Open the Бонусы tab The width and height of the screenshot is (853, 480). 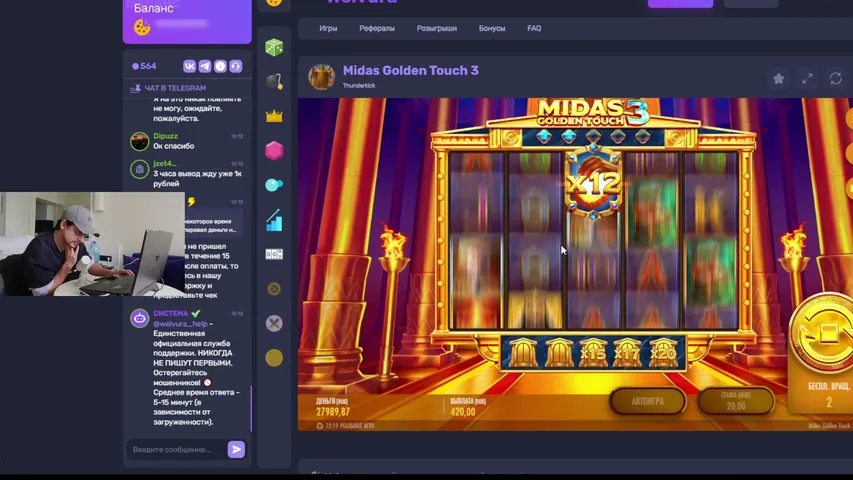[x=492, y=28]
